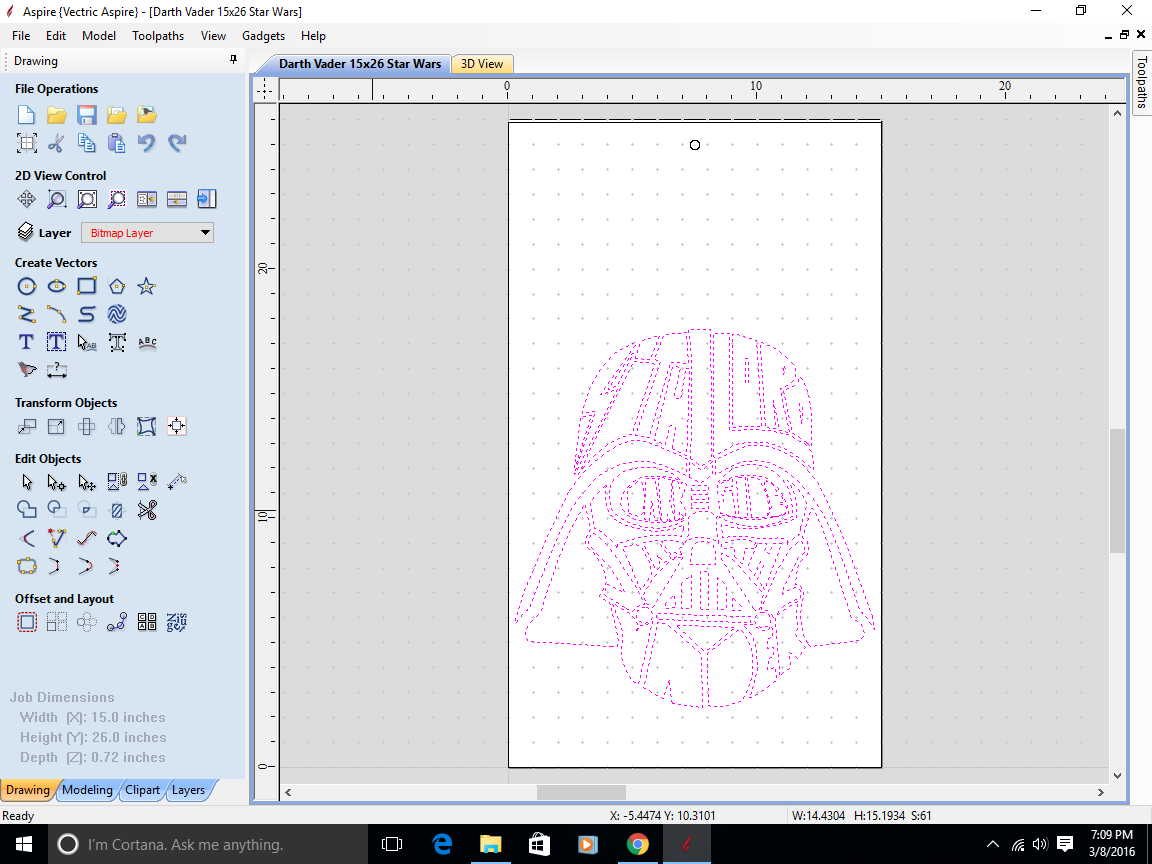Screen dimensions: 1152x864
Task: Toggle the Drawing panel auto-hide pushpin
Action: (x=233, y=60)
